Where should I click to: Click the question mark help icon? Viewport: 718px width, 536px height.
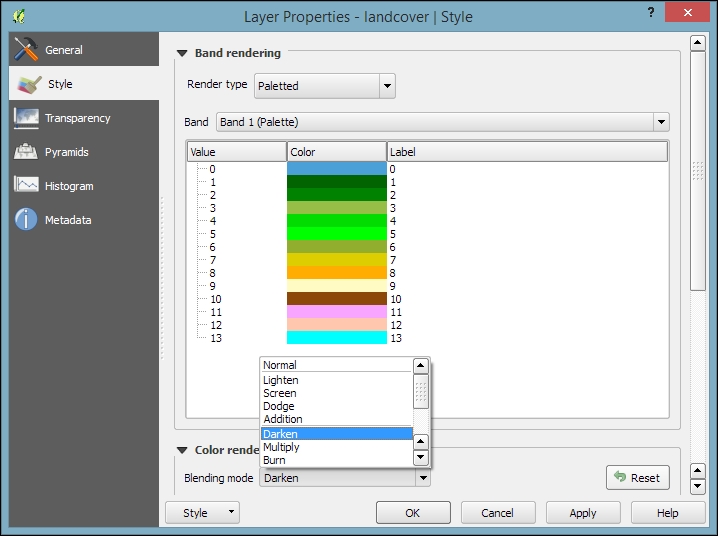pyautogui.click(x=651, y=12)
